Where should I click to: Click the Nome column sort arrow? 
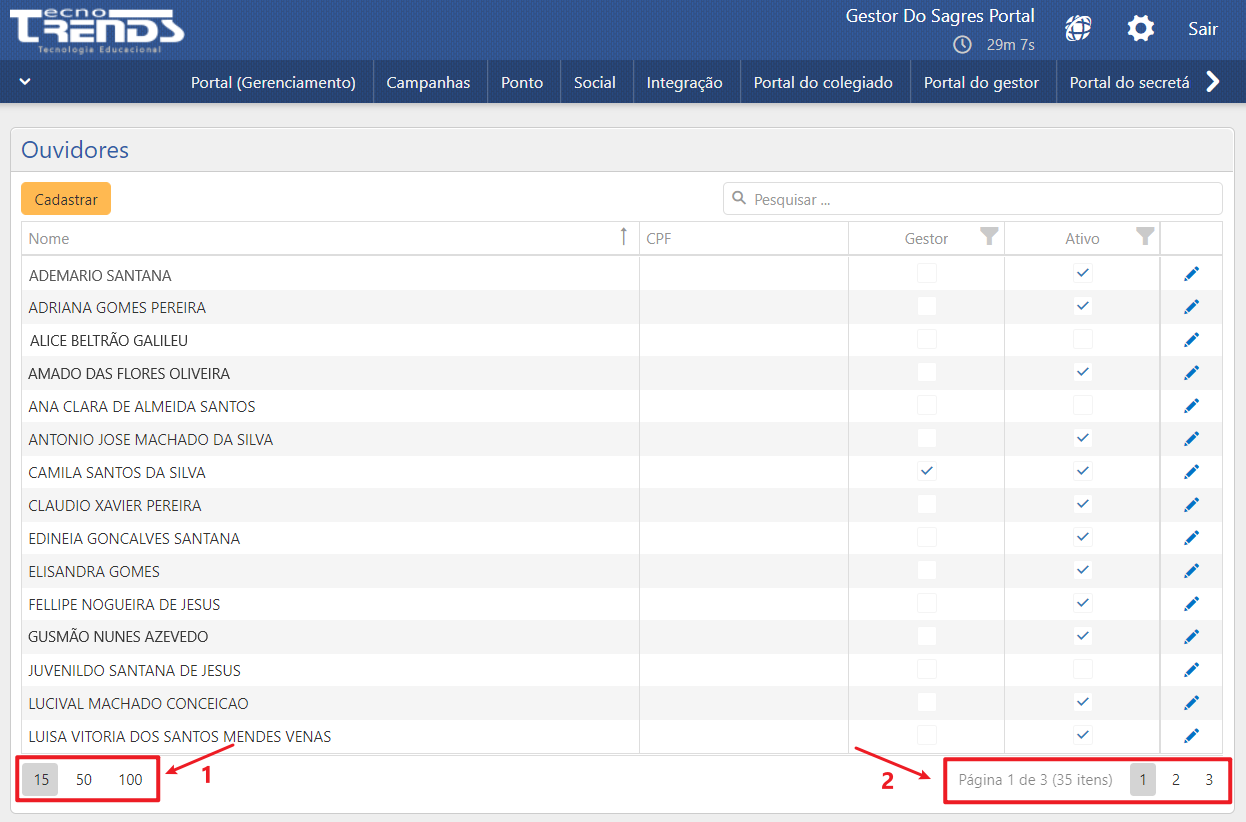623,237
